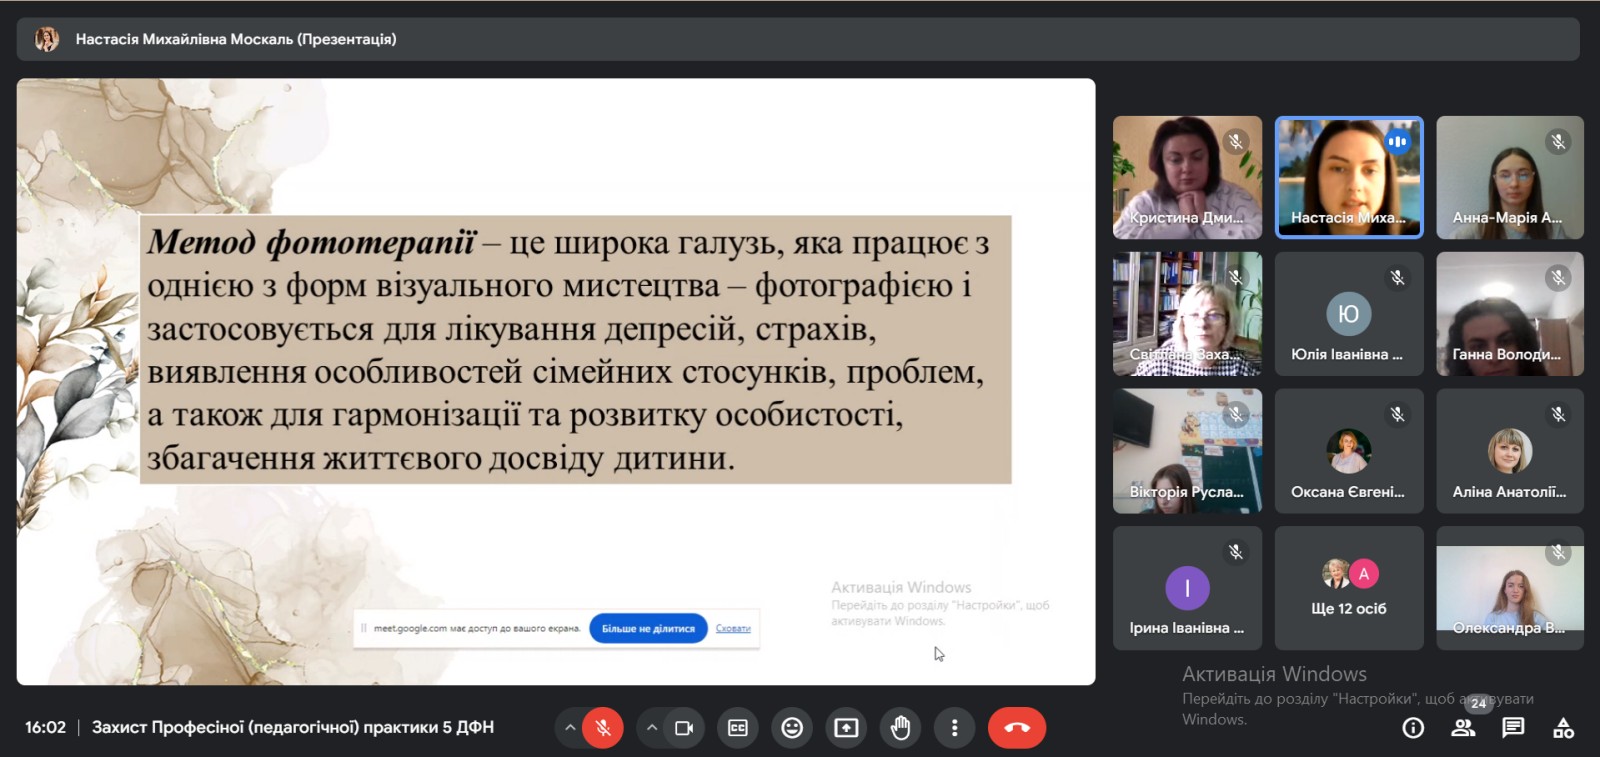Click muted mic icon on Анна-Марія А... tile
This screenshot has height=757, width=1600.
click(x=1558, y=141)
